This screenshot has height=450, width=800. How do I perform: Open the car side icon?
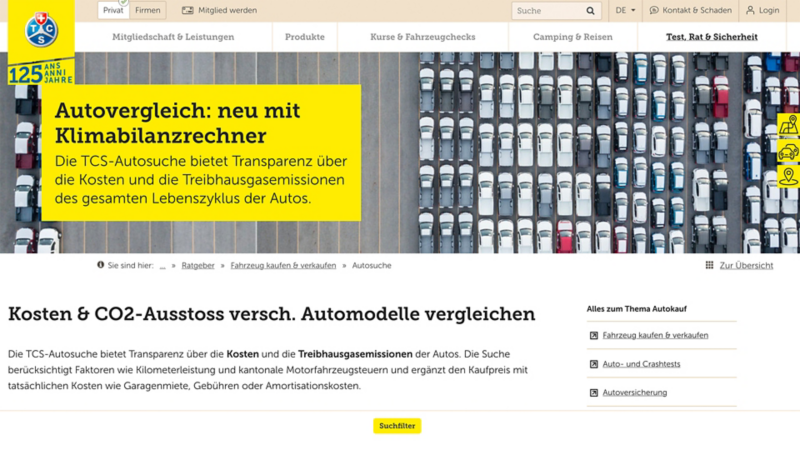coord(788,152)
